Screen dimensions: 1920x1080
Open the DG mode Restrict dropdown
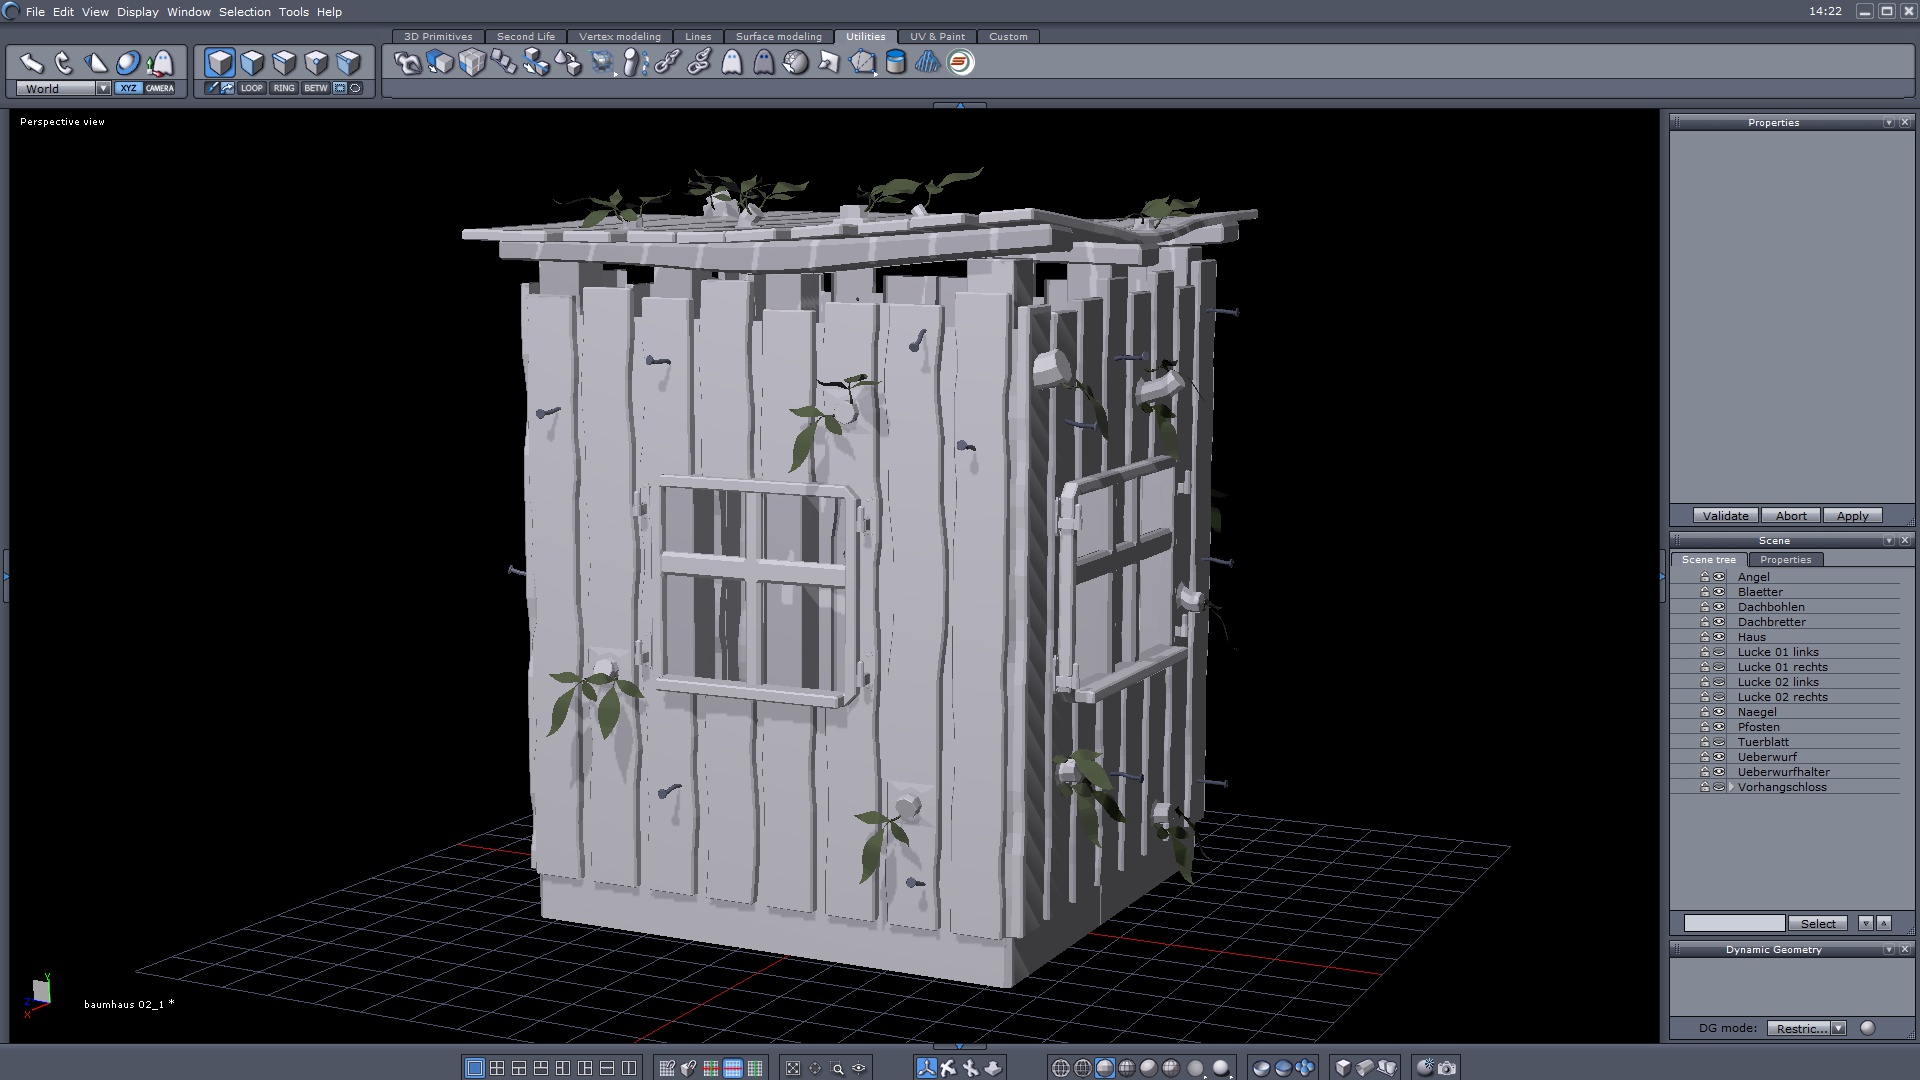1838,1028
